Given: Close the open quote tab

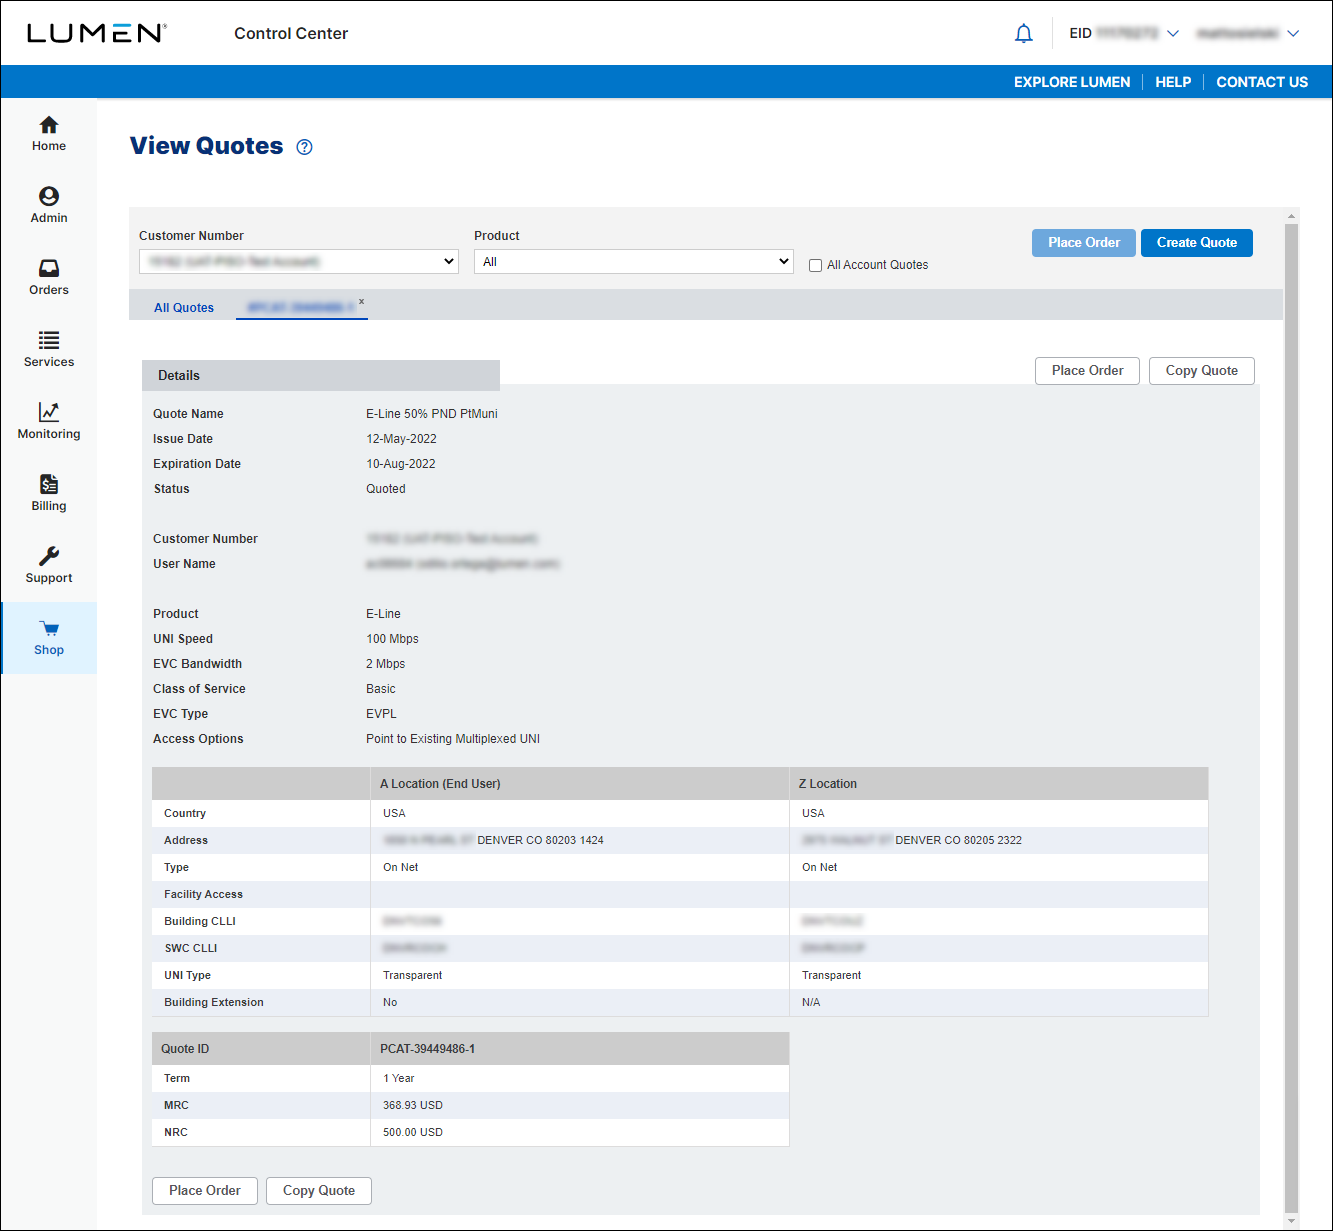Looking at the screenshot, I should coord(361,301).
